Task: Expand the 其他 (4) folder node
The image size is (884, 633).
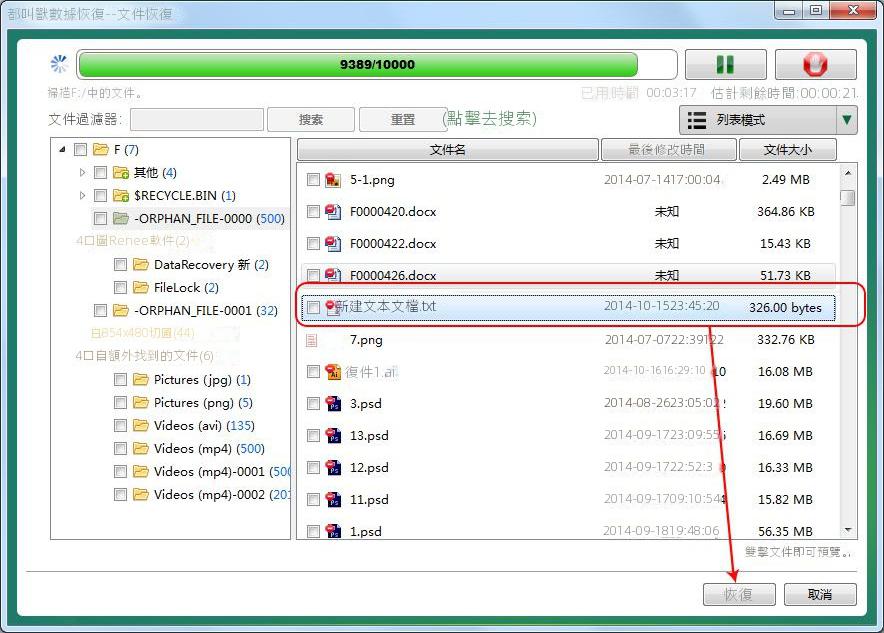Action: pyautogui.click(x=82, y=172)
